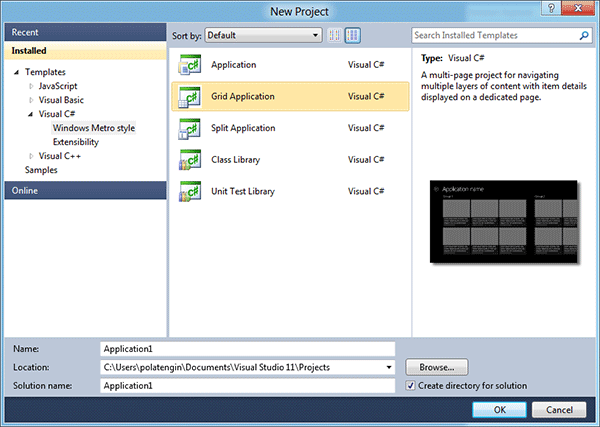Expand the Visual Basic tree node
Screen dimensions: 600x427
[31, 100]
